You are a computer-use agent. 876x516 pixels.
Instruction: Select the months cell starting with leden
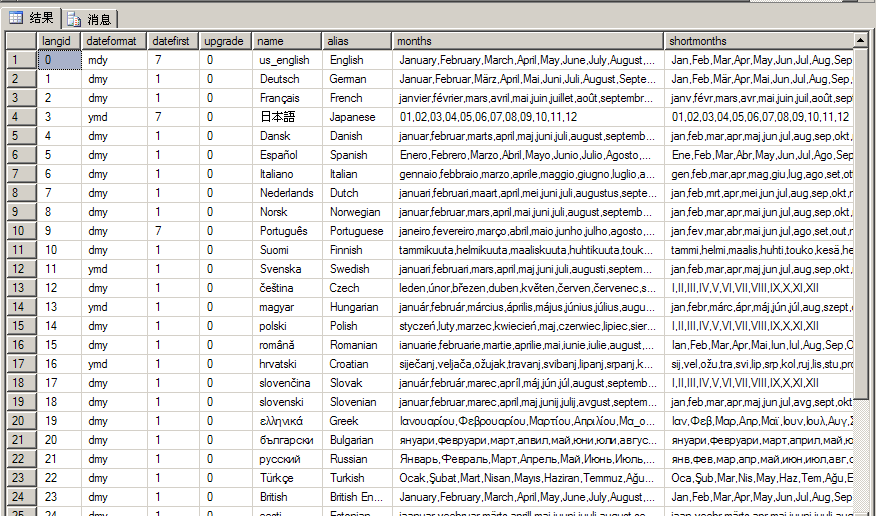(527, 288)
